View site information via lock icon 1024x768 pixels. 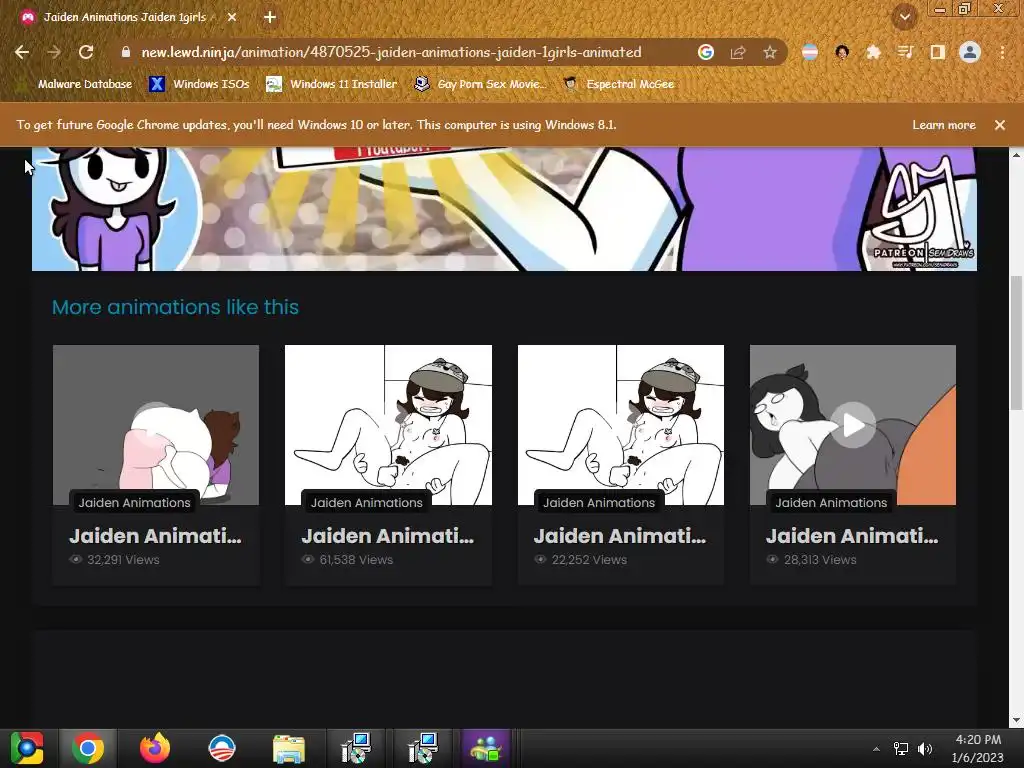(126, 52)
